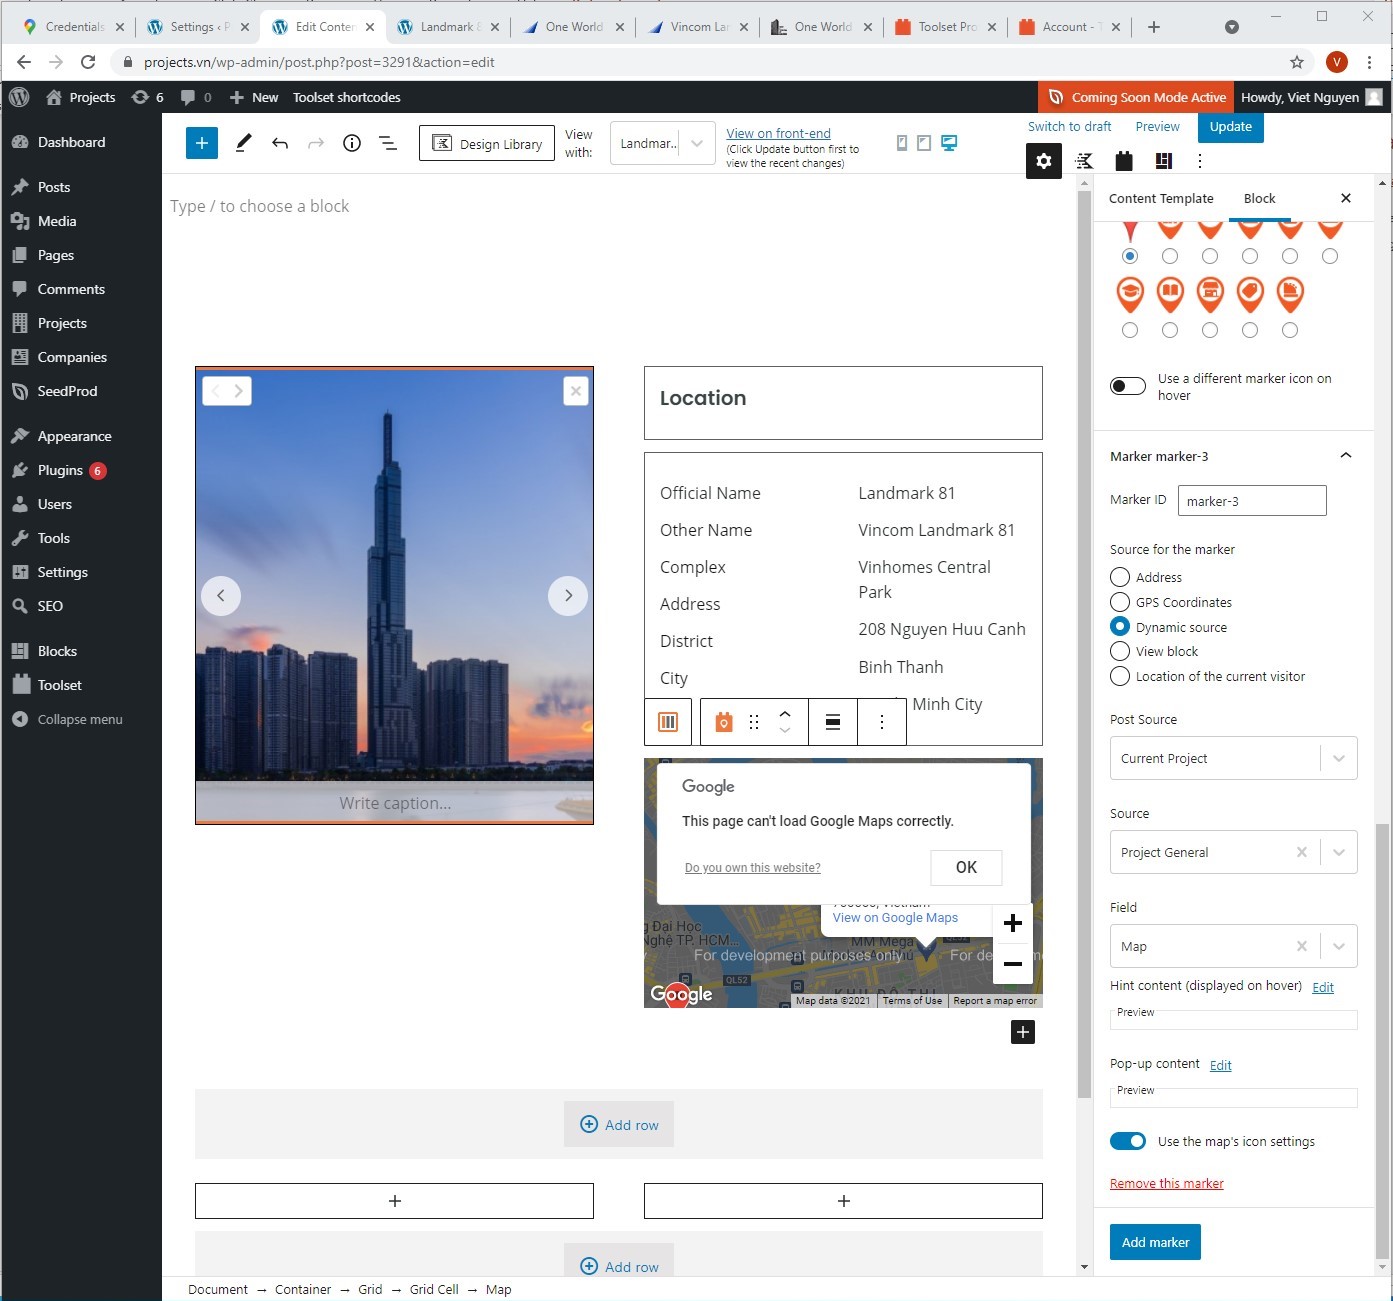The image size is (1393, 1301).
Task: Click 'View on front-end' link
Action: pyautogui.click(x=778, y=133)
